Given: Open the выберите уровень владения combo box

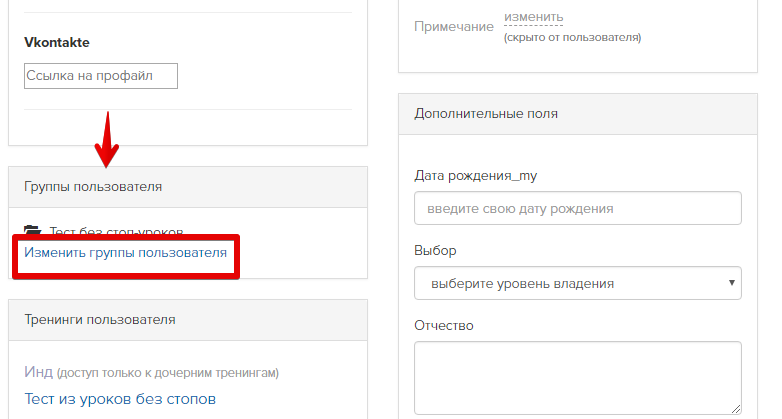Looking at the screenshot, I should click(x=578, y=283).
